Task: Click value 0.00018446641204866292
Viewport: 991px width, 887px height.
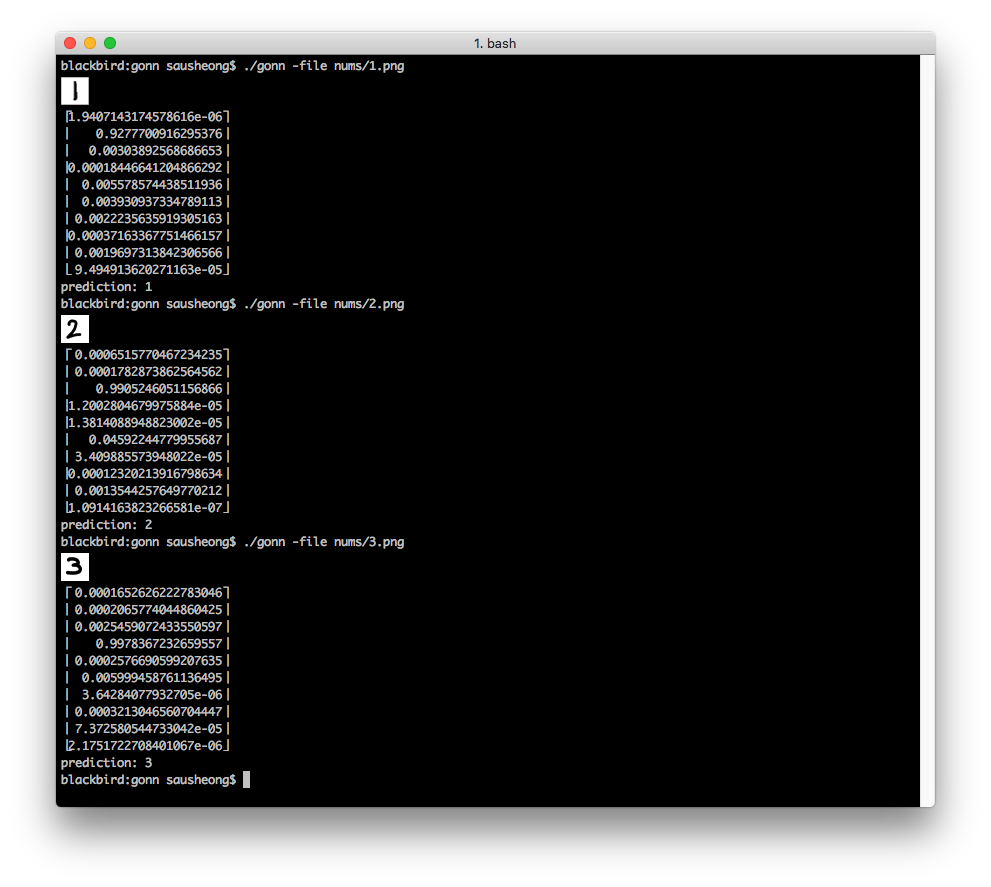Action: tap(145, 168)
